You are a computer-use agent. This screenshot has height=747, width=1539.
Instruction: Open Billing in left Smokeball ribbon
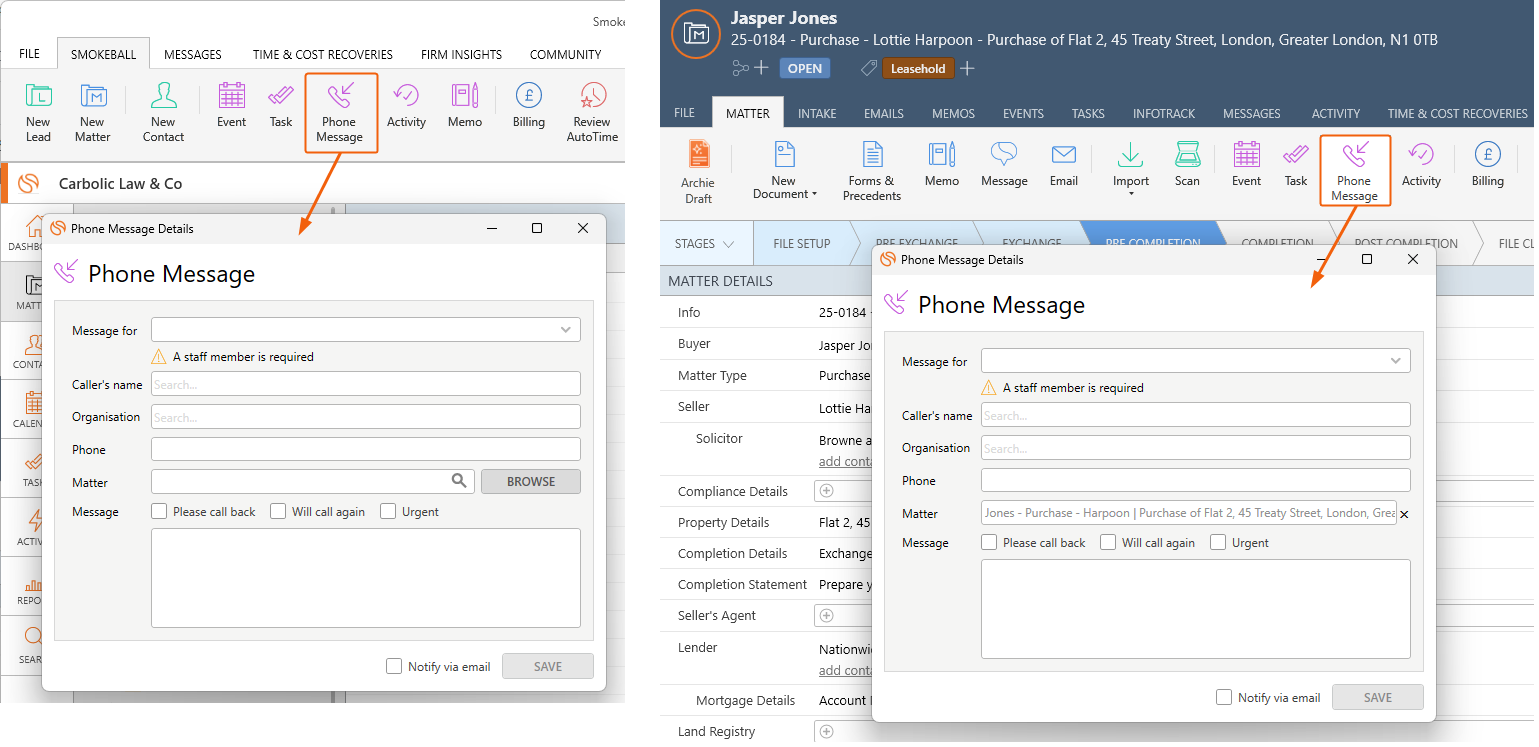coord(529,106)
